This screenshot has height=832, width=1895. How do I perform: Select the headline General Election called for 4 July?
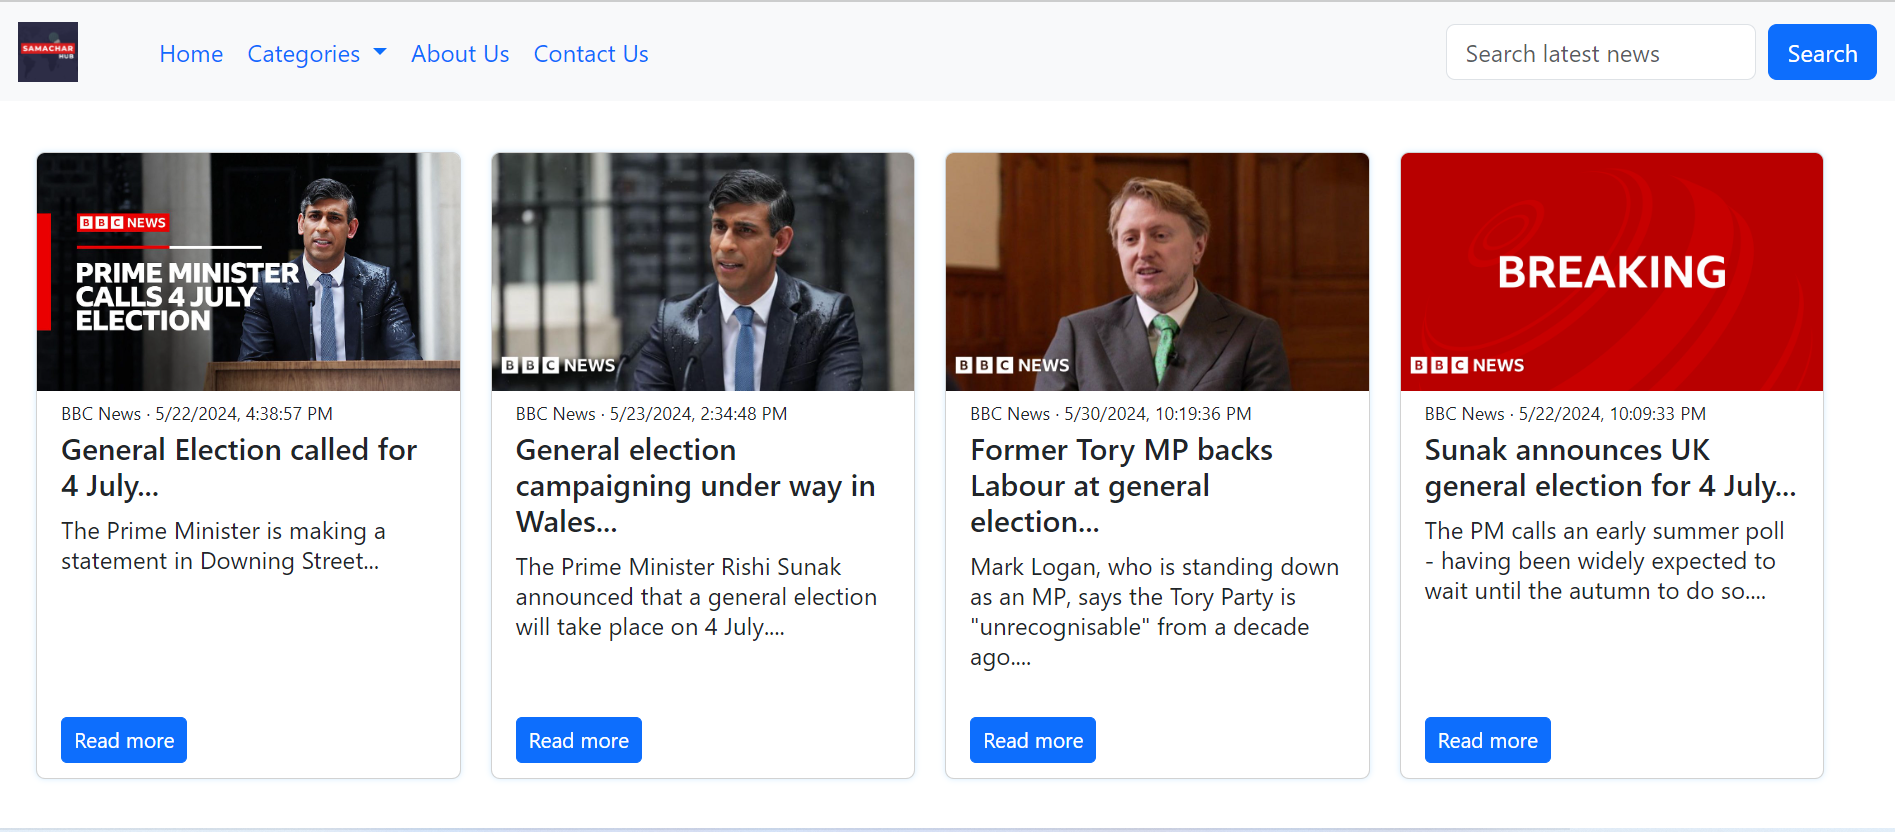239,468
